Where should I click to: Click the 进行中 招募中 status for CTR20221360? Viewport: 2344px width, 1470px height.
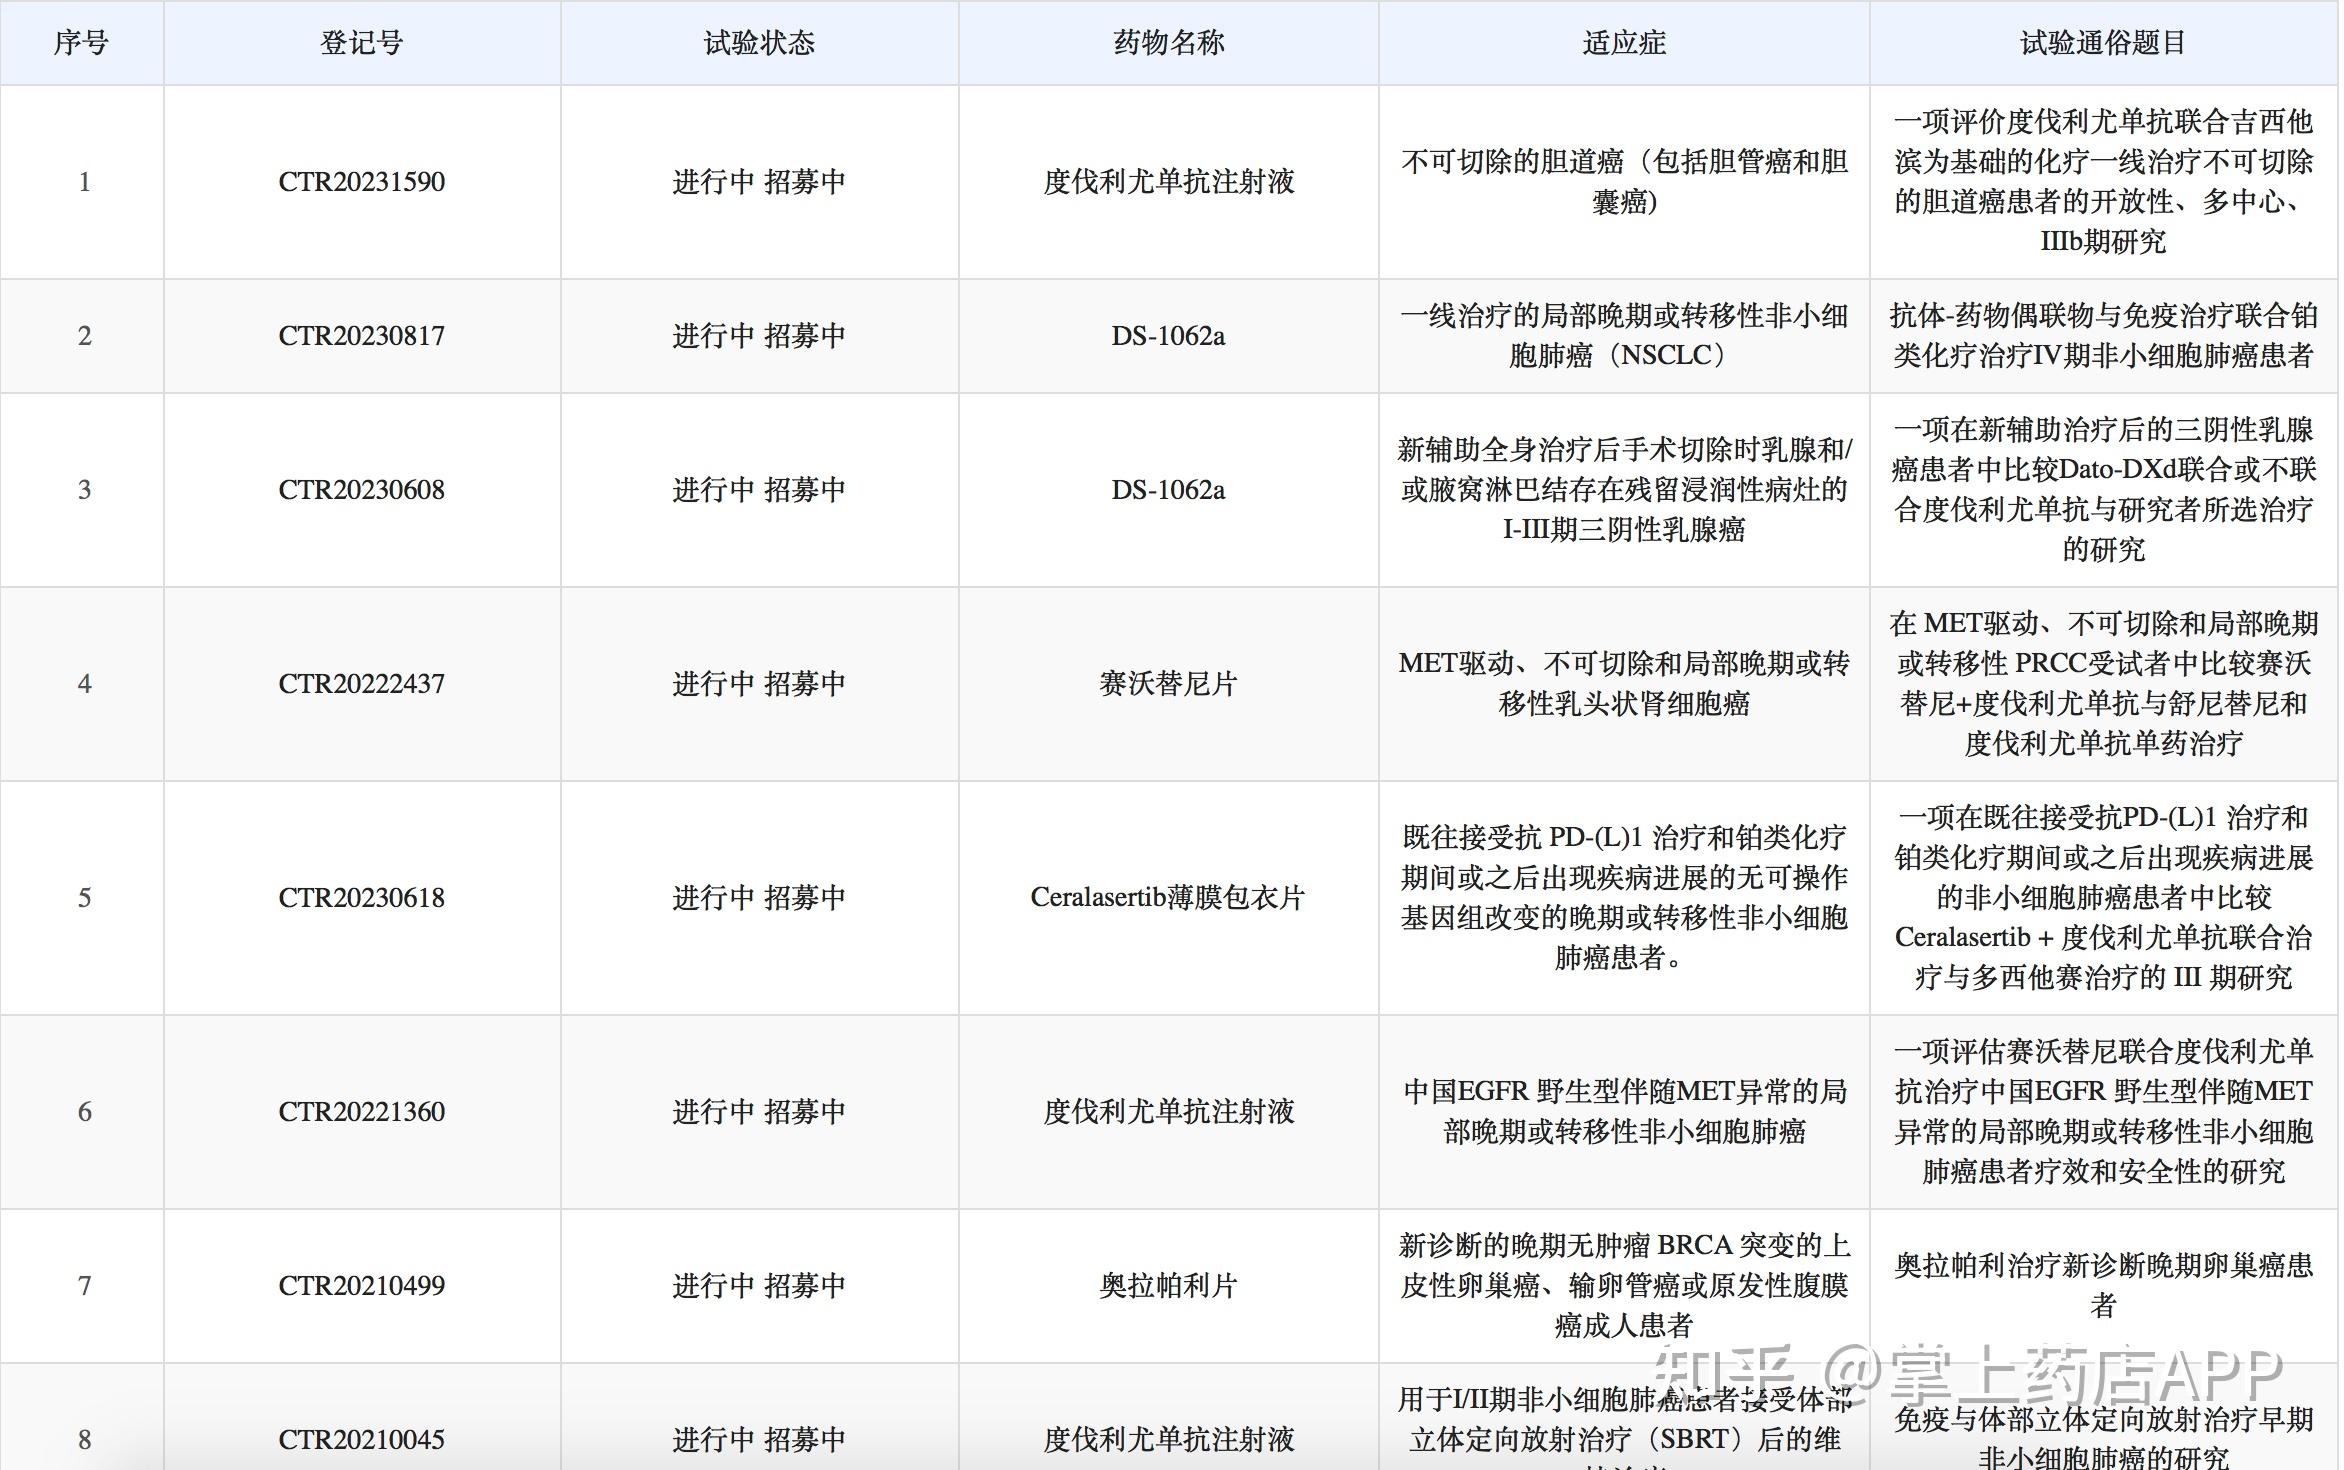[x=759, y=1112]
